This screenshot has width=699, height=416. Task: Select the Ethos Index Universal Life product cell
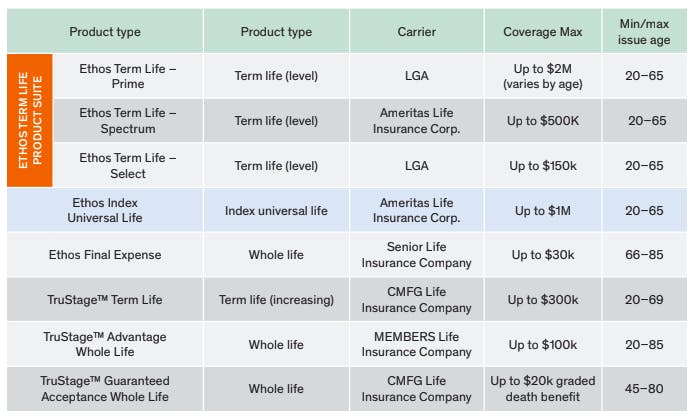(105, 210)
